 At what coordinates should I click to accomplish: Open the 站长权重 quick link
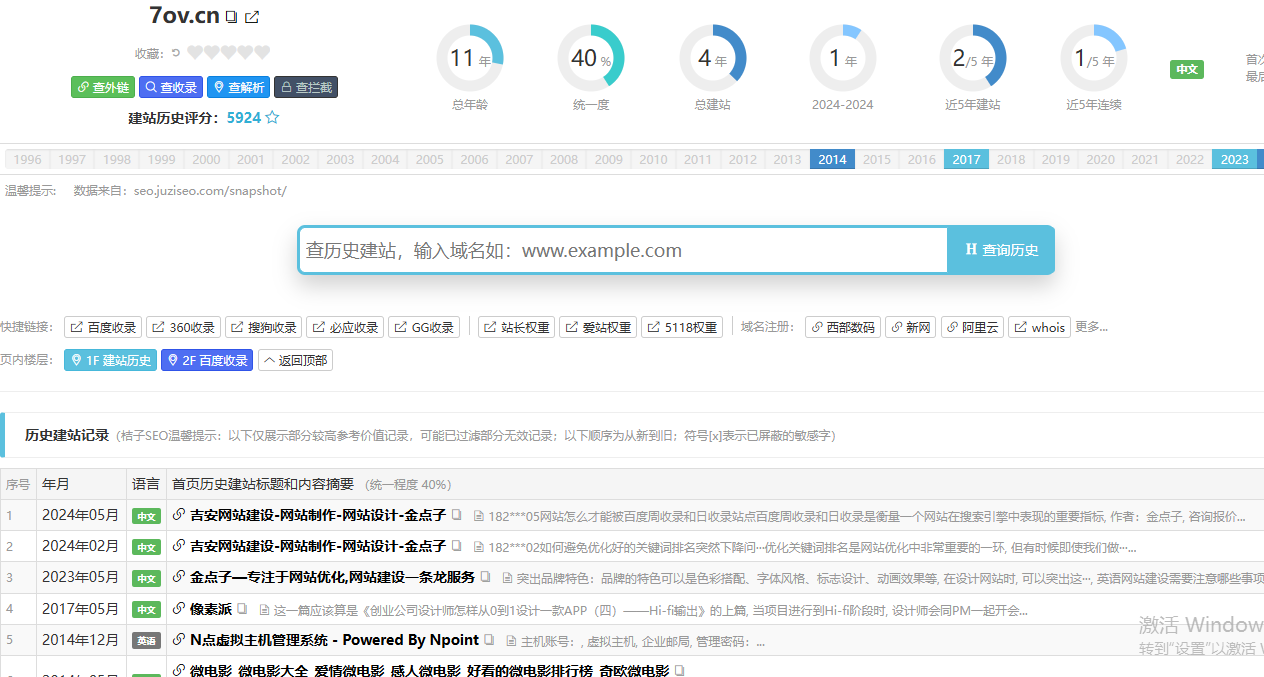(x=516, y=326)
